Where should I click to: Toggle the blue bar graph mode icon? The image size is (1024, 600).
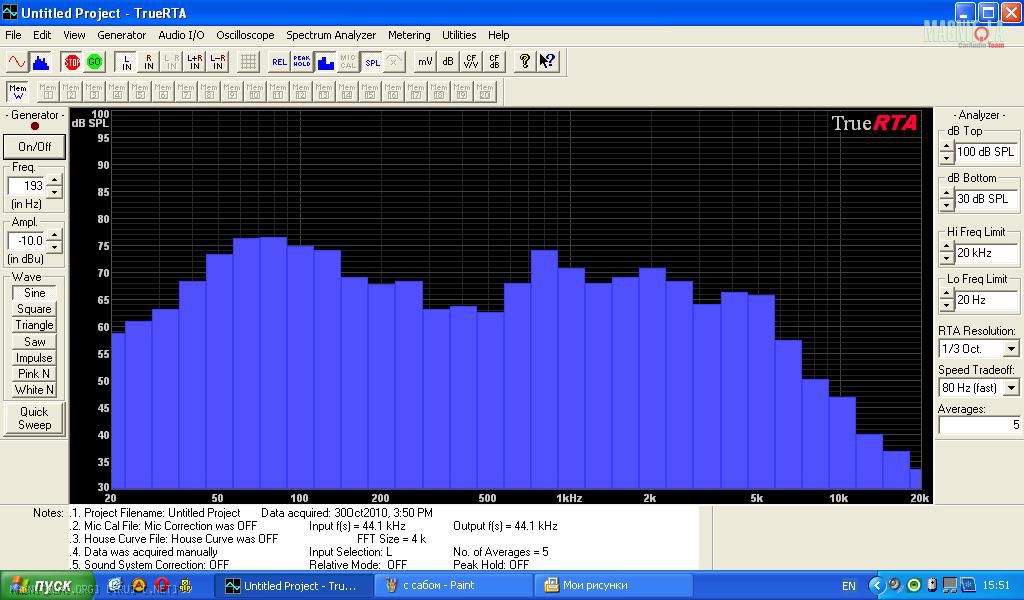tap(325, 62)
